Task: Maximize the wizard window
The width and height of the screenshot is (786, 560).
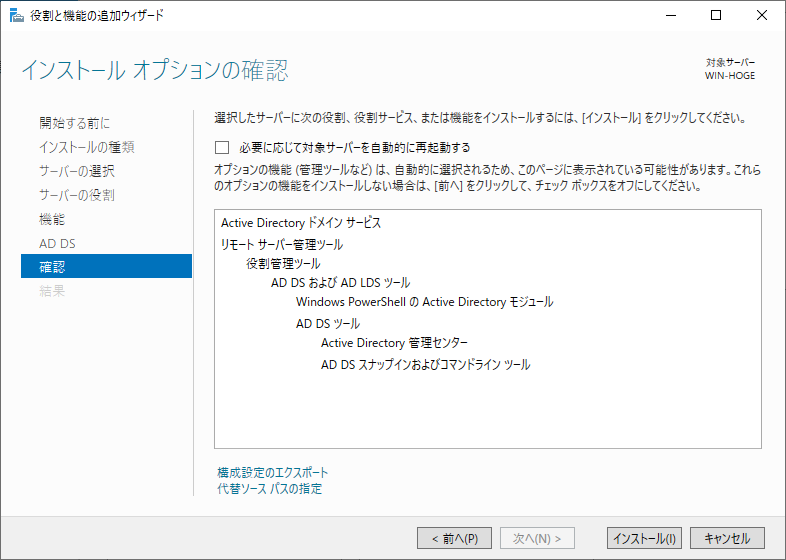Action: [x=716, y=16]
